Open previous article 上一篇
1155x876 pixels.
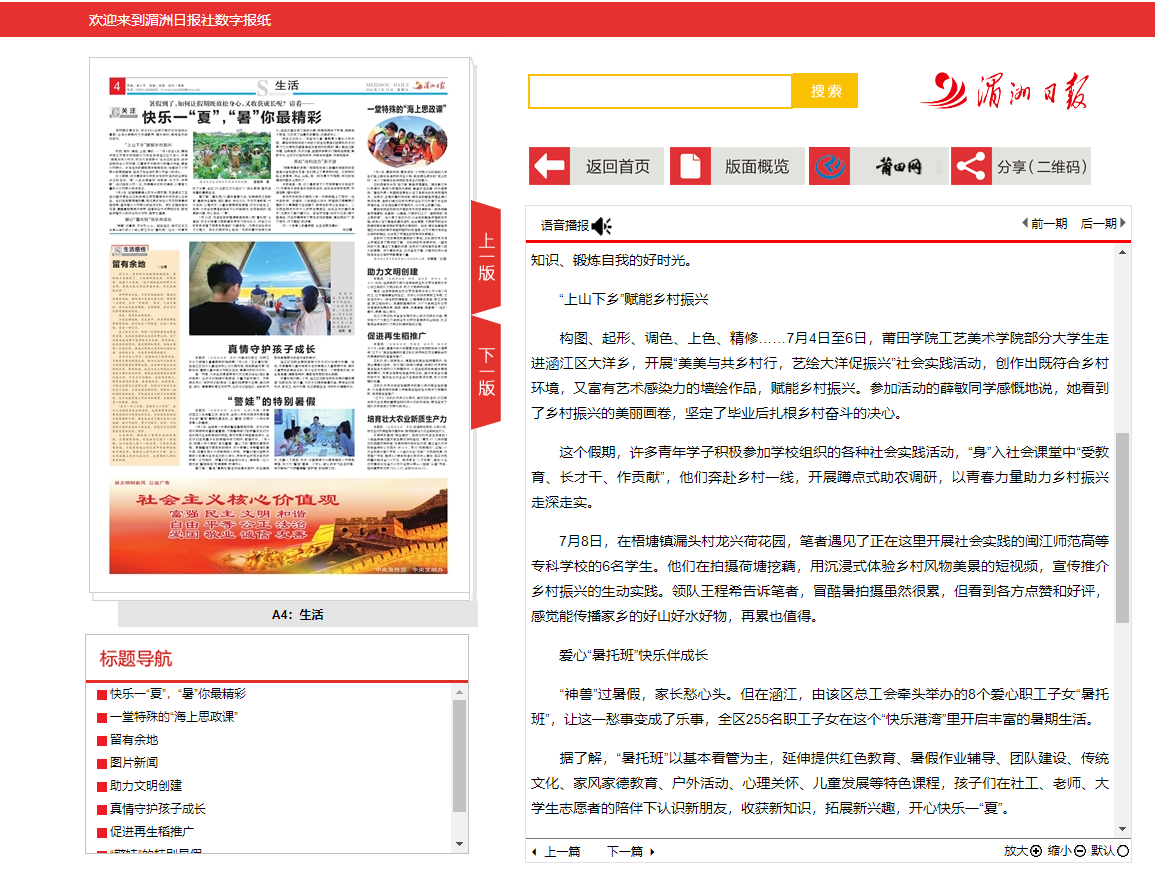pyautogui.click(x=556, y=852)
